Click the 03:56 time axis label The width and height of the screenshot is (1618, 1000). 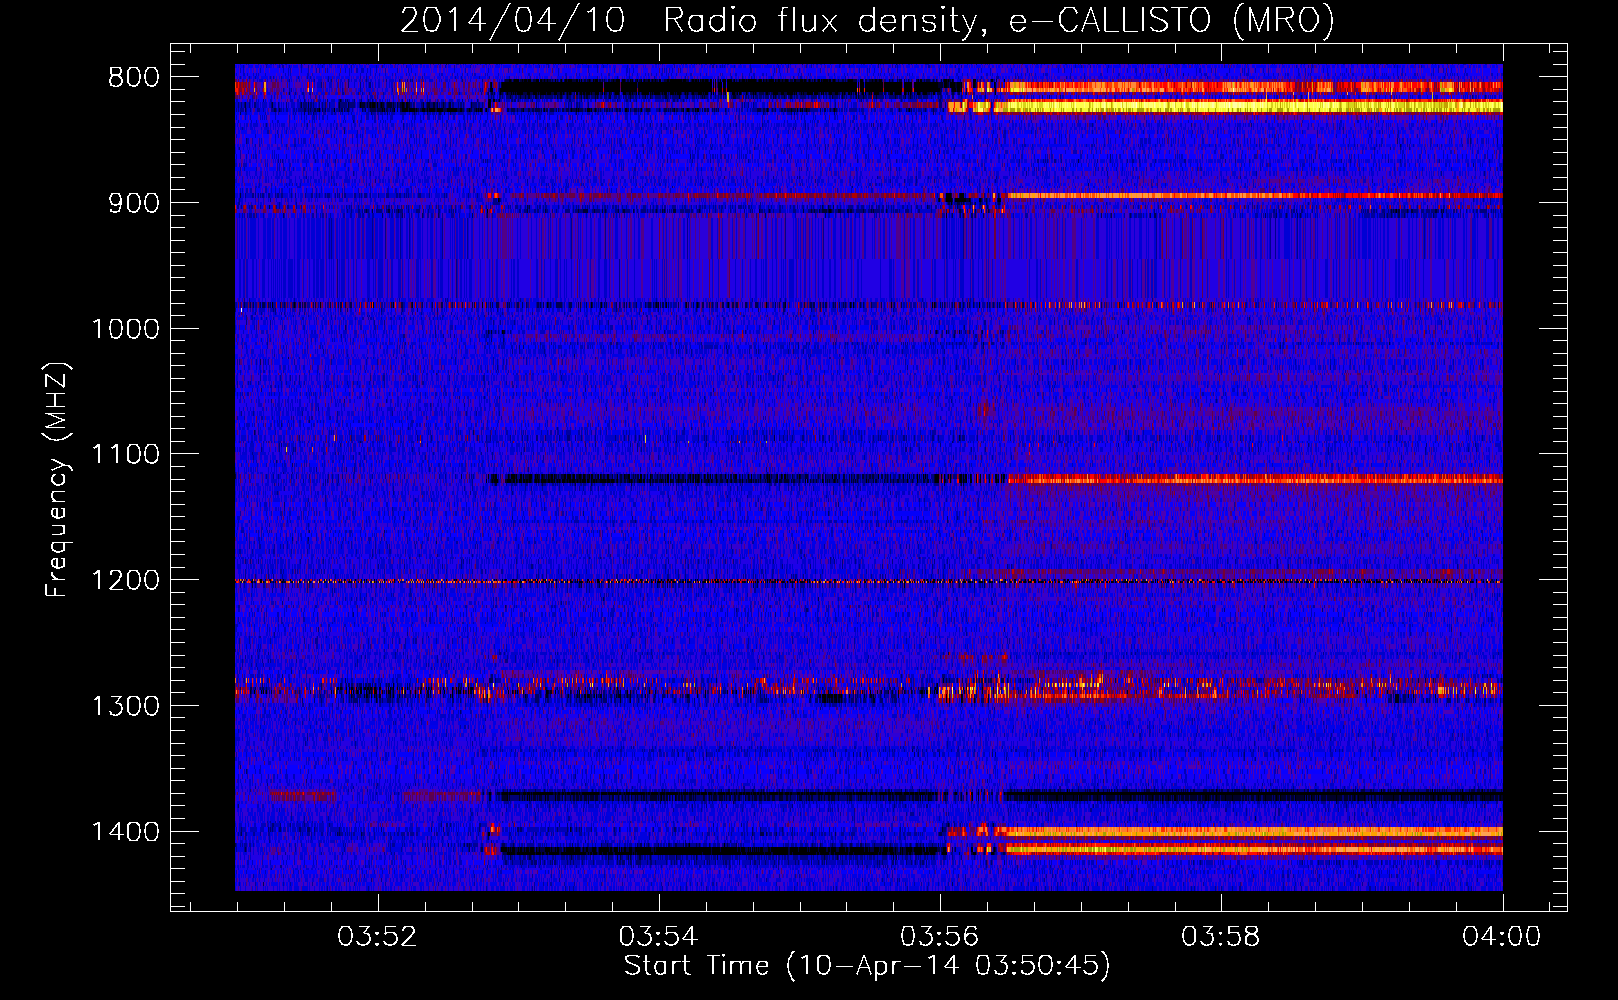pyautogui.click(x=940, y=937)
